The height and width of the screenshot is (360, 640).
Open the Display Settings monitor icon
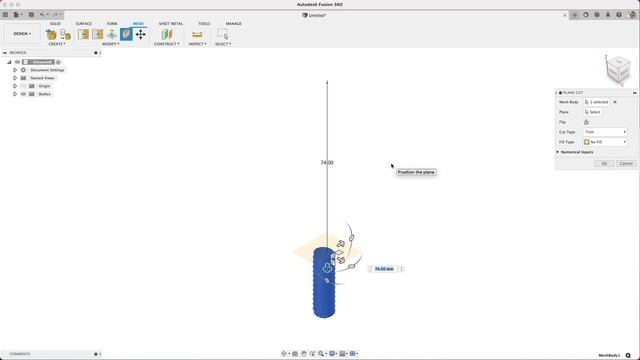click(x=332, y=353)
